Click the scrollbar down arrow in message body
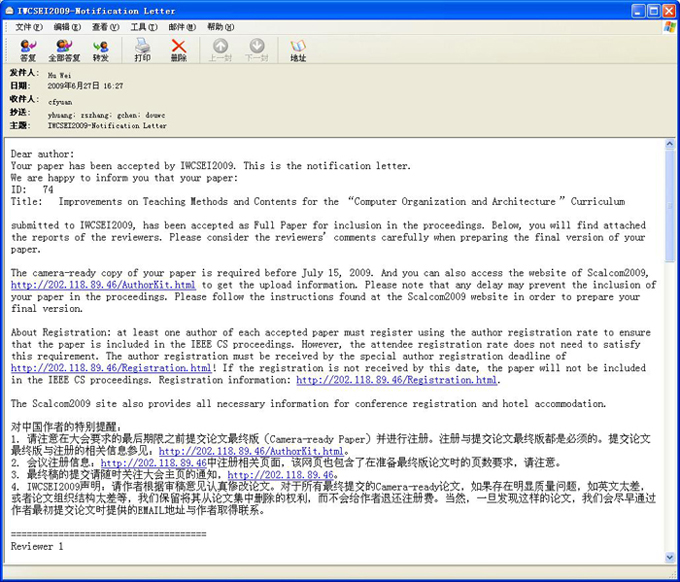Viewport: 680px width, 582px height. point(669,555)
